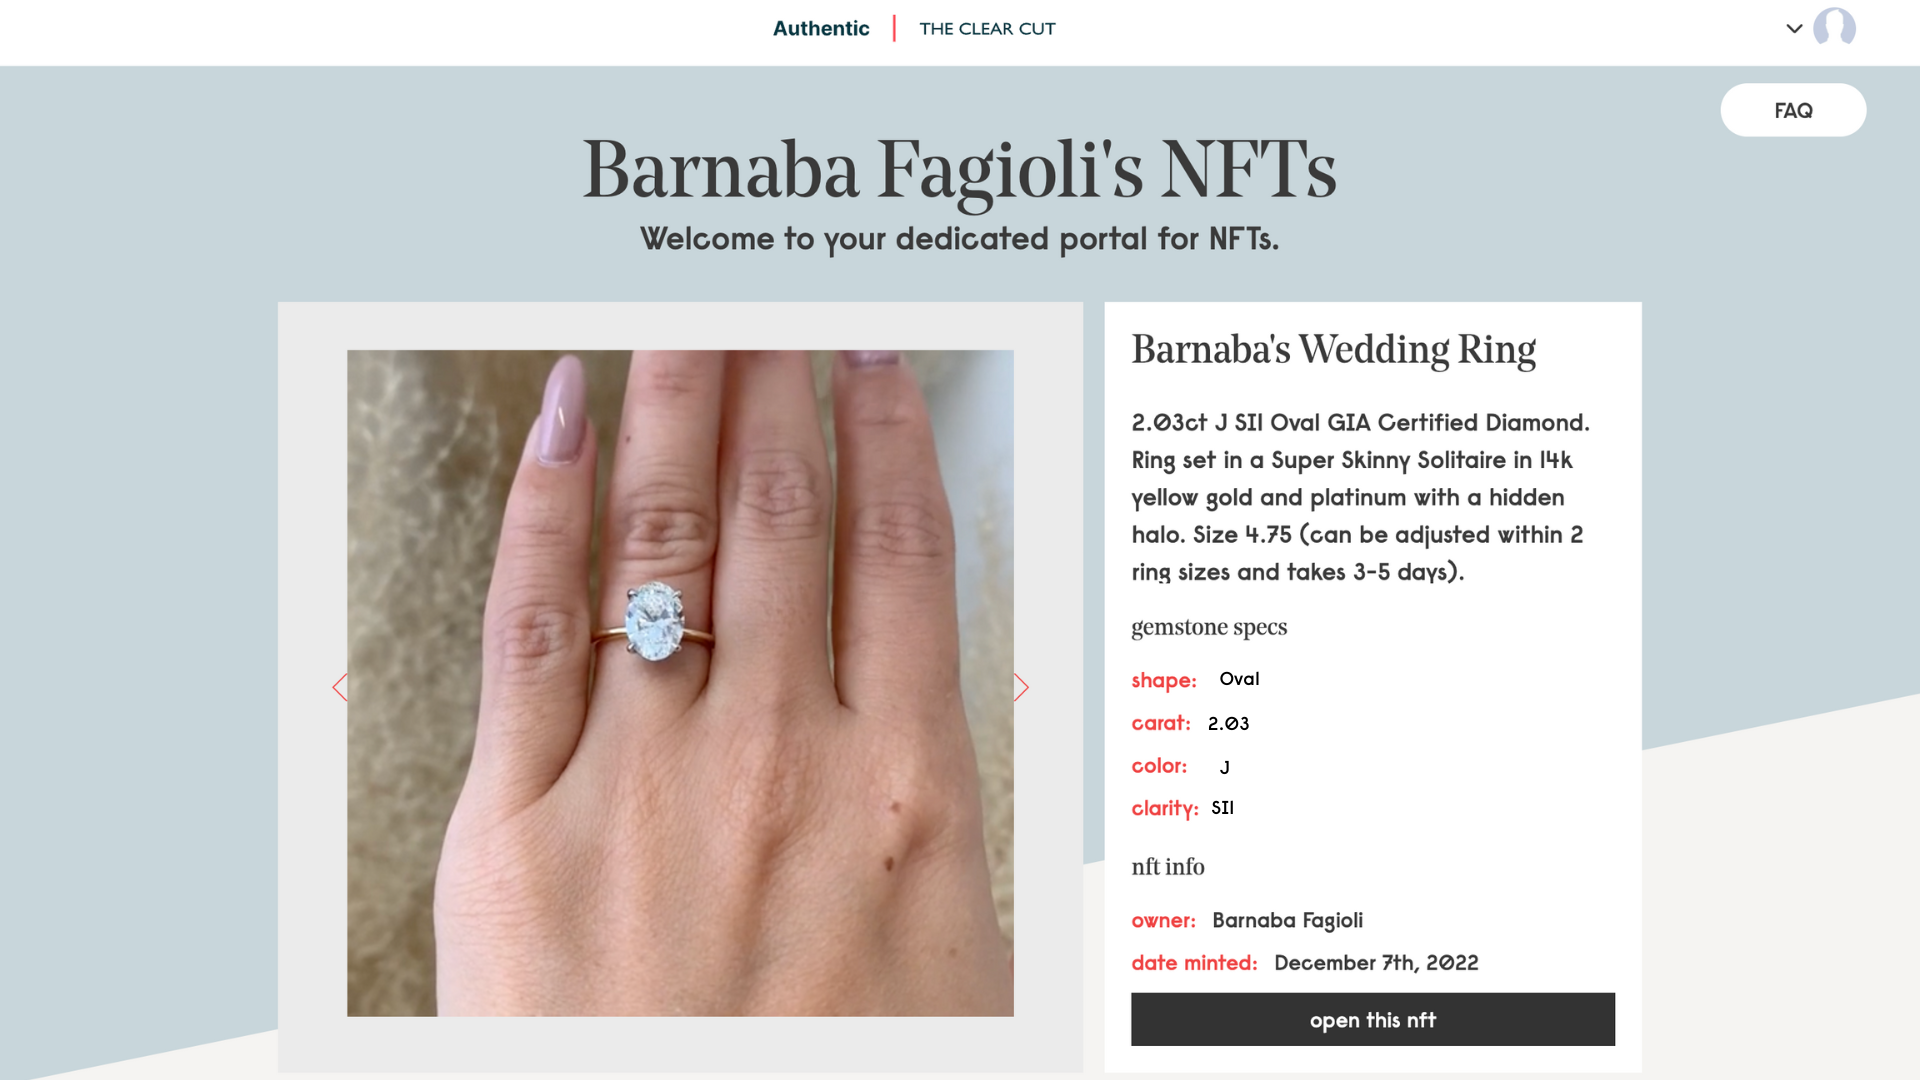Click the owner name Barnaba Fagioli
This screenshot has height=1080, width=1920.
point(1287,920)
